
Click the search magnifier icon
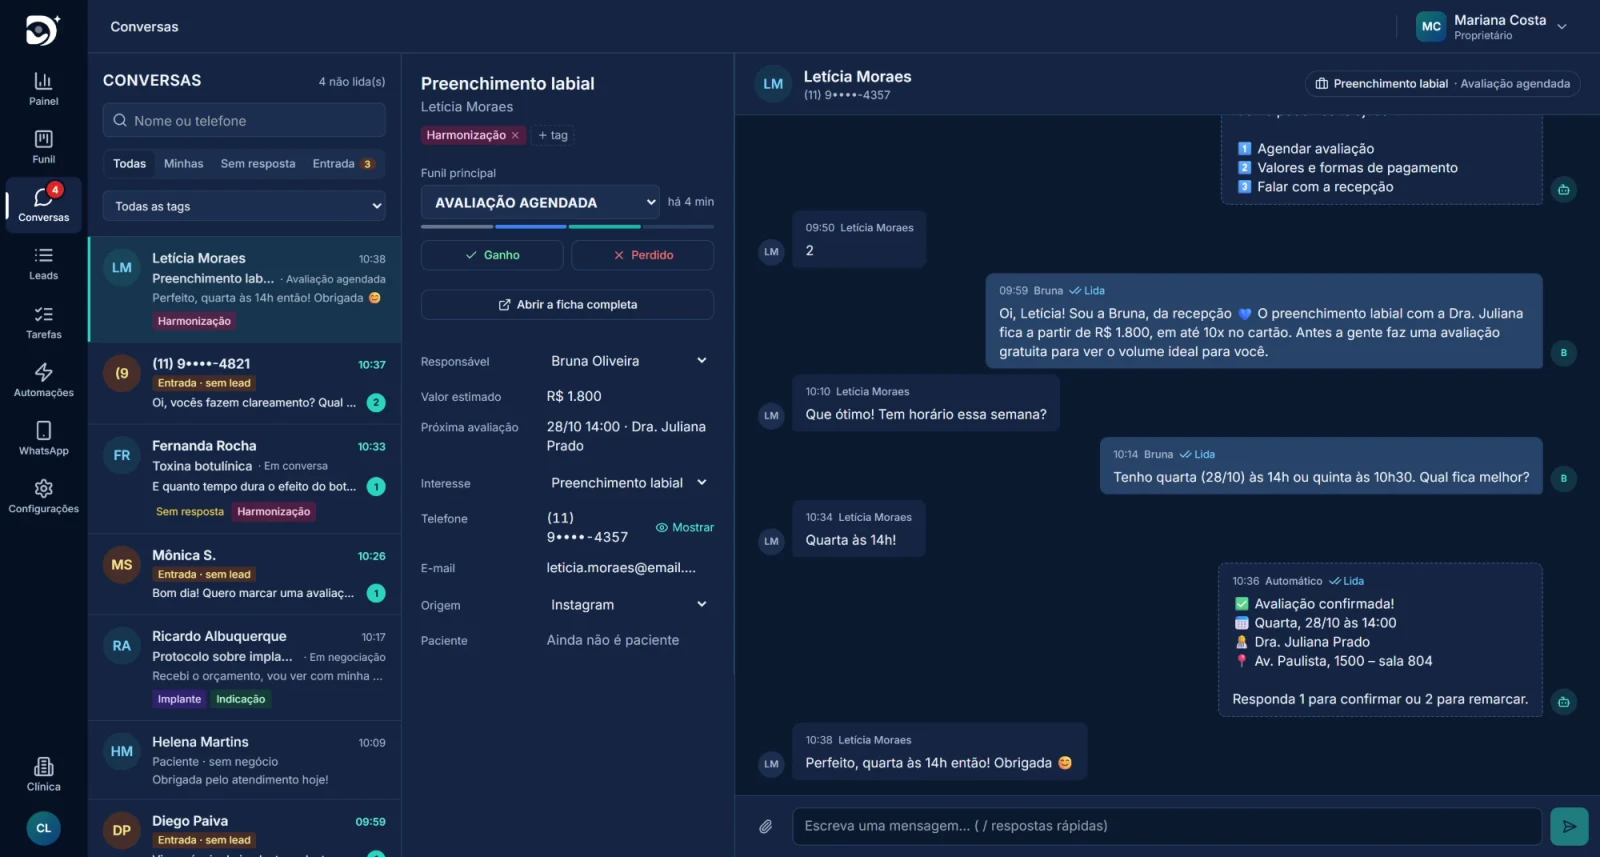coord(120,120)
